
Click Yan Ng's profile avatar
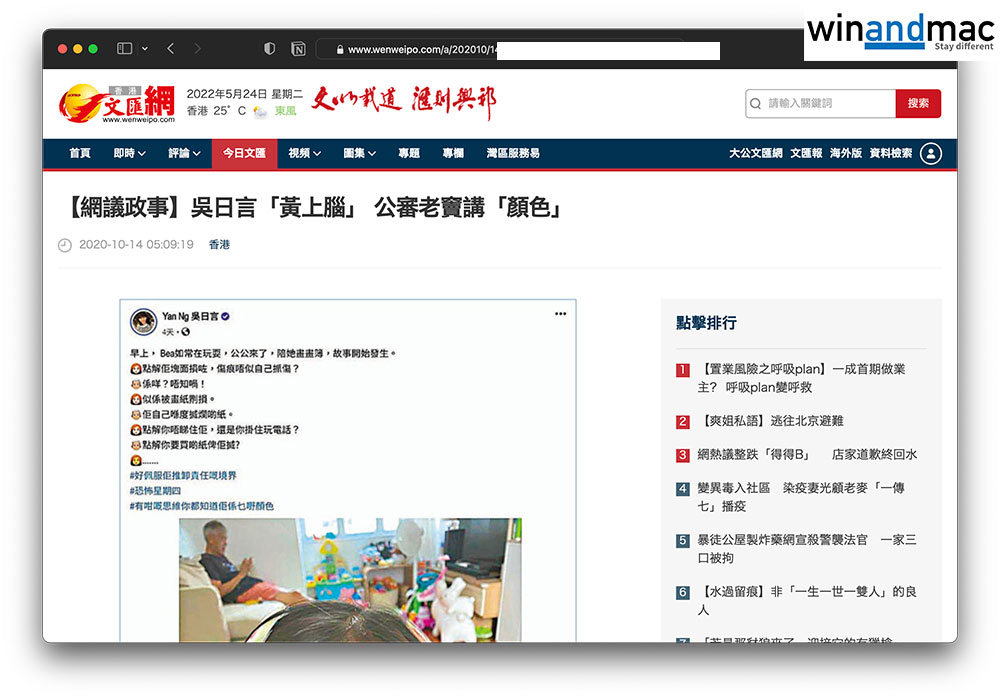click(x=143, y=321)
